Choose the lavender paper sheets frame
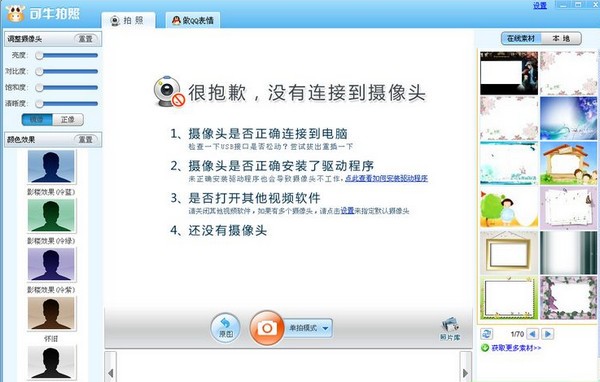Screen dimensions: 600x382 pyautogui.click(x=569, y=208)
